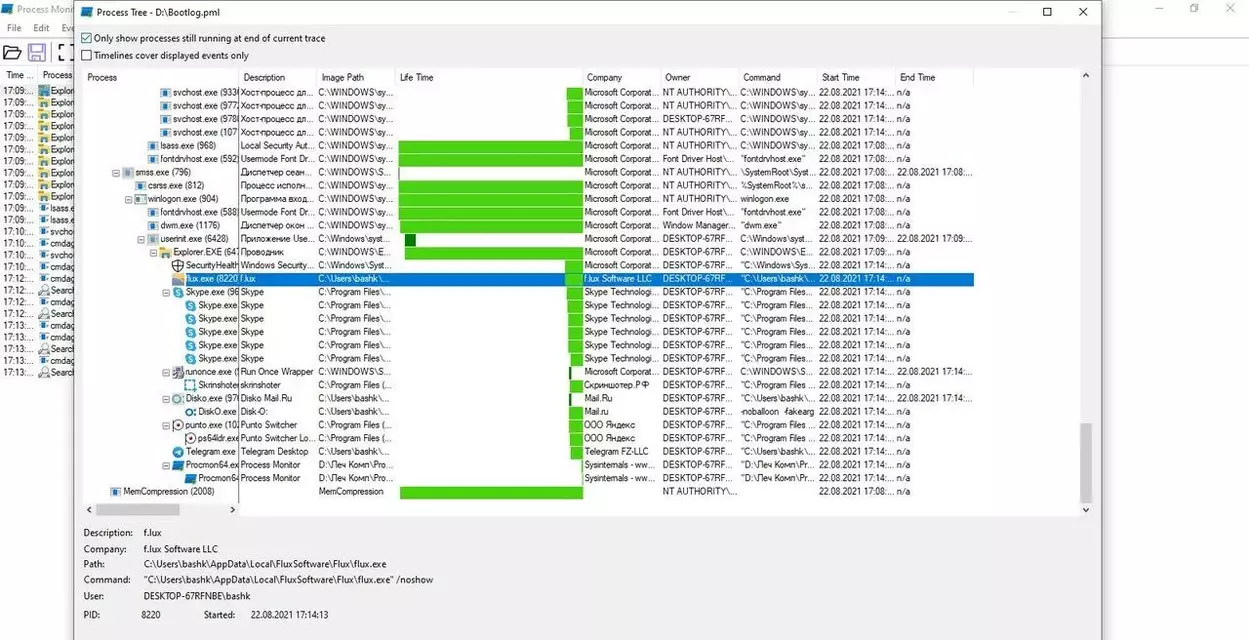Click the Process column header in tree

(160, 77)
